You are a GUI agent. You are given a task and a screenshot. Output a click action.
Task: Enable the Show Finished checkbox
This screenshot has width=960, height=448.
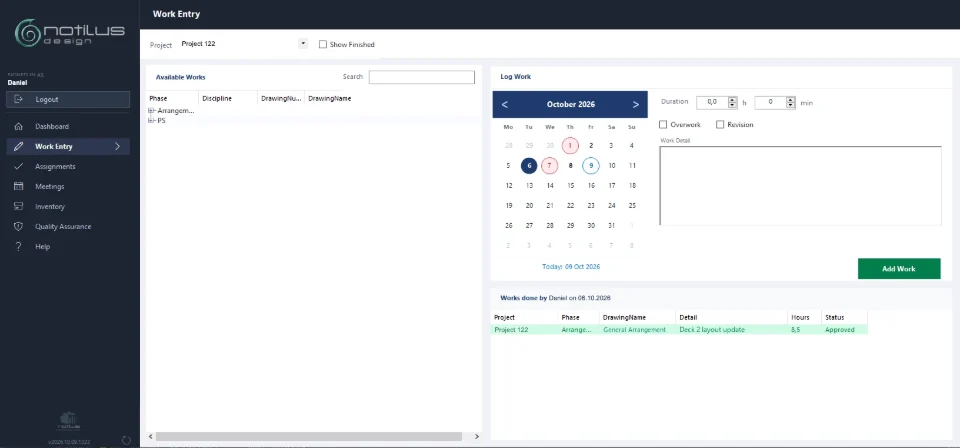[323, 44]
